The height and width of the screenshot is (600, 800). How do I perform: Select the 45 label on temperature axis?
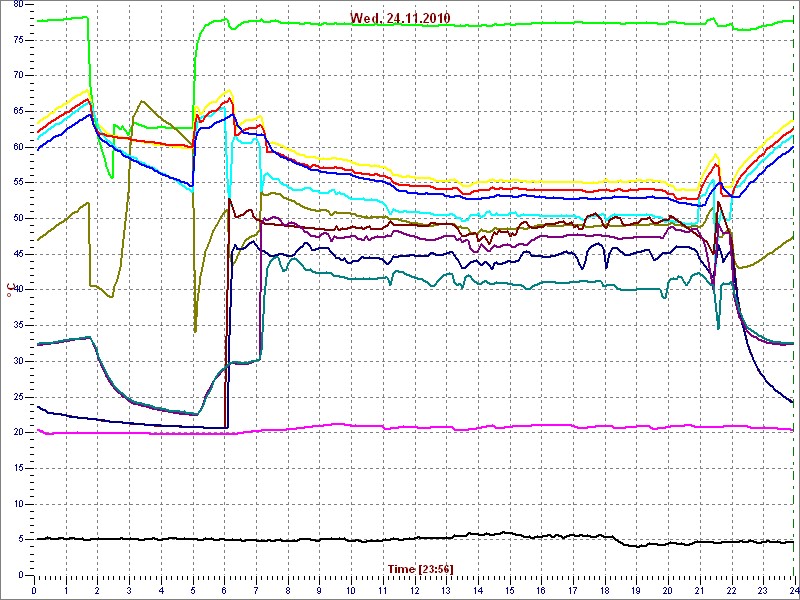[17, 254]
